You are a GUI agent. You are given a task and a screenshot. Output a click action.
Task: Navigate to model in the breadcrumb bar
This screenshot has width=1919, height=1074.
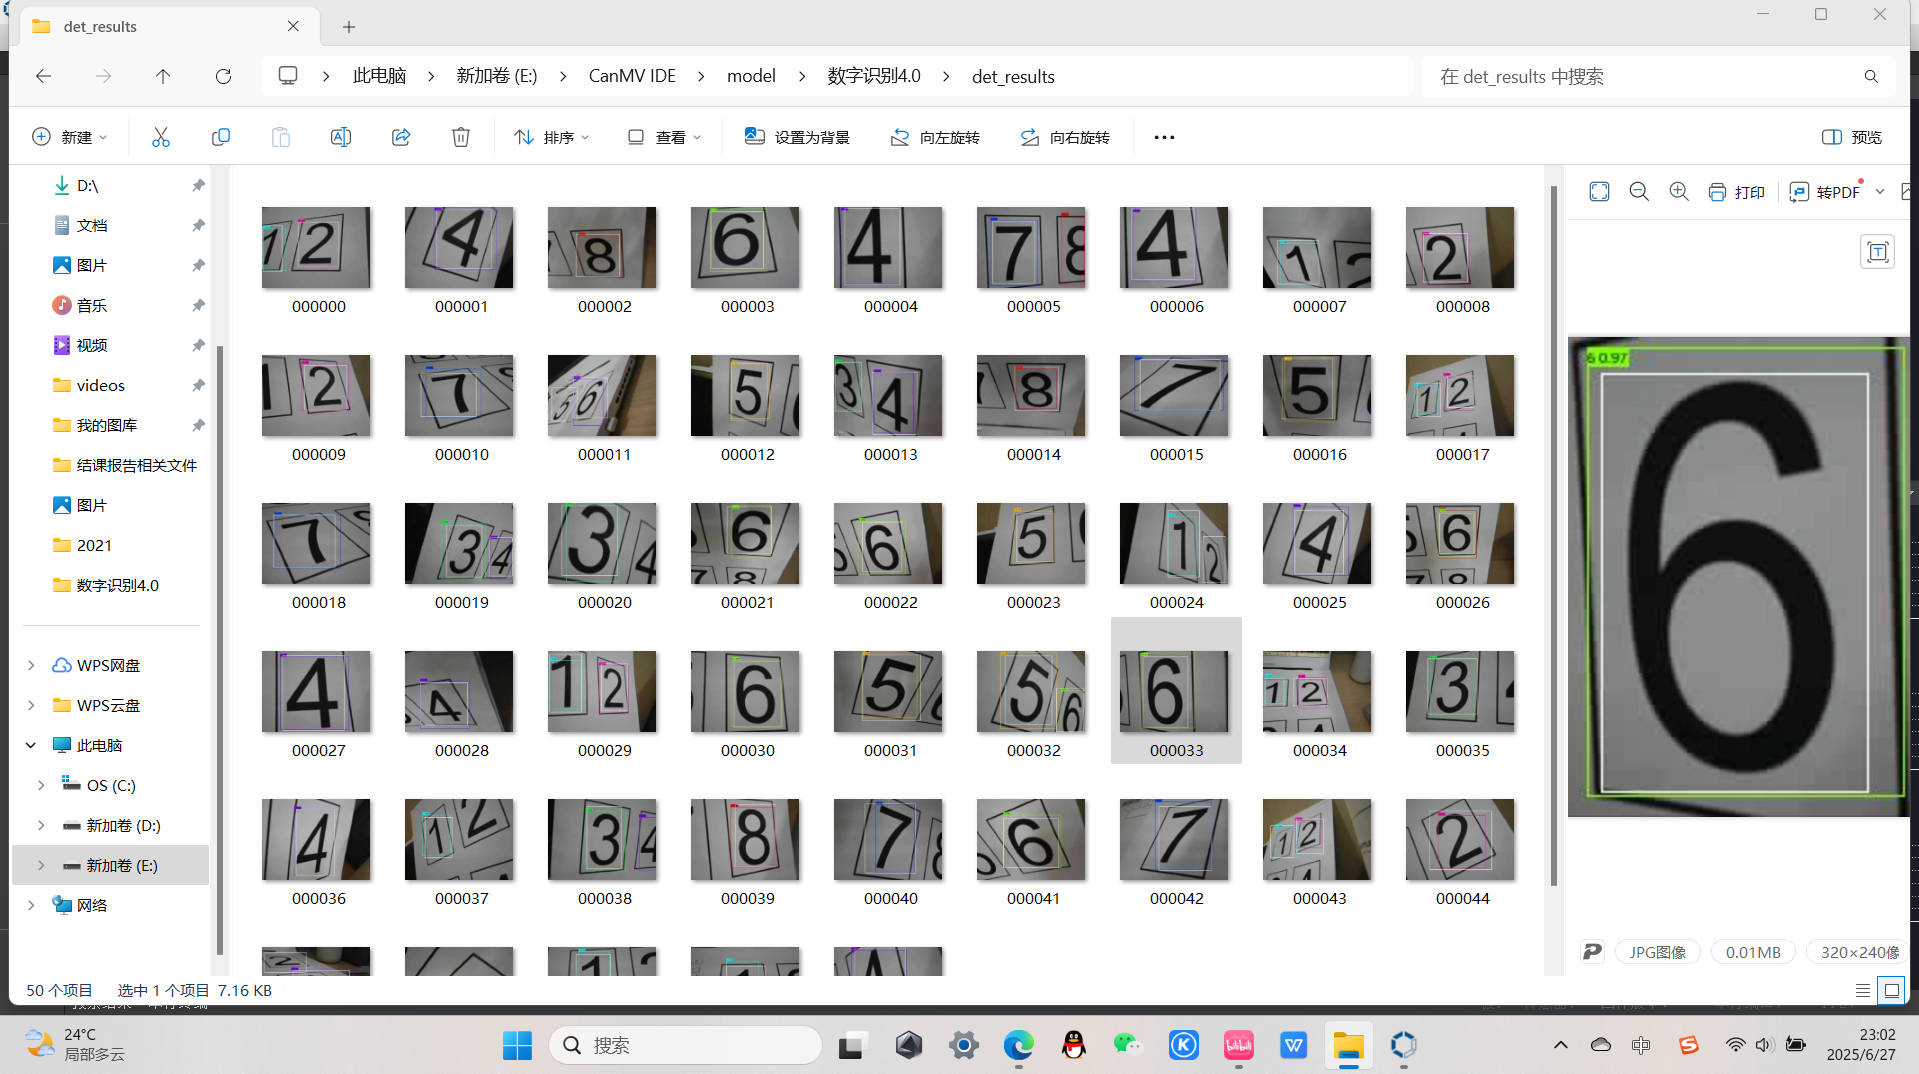click(x=751, y=76)
